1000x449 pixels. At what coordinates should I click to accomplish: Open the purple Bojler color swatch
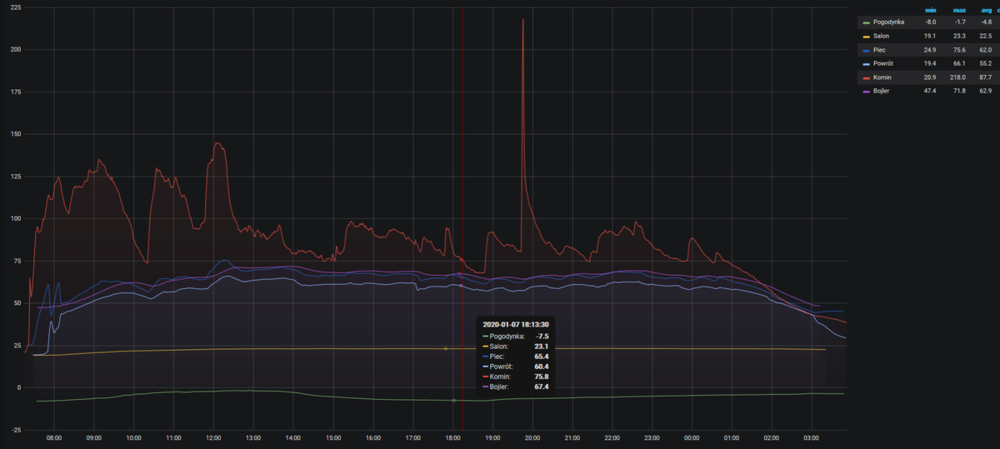[x=865, y=91]
